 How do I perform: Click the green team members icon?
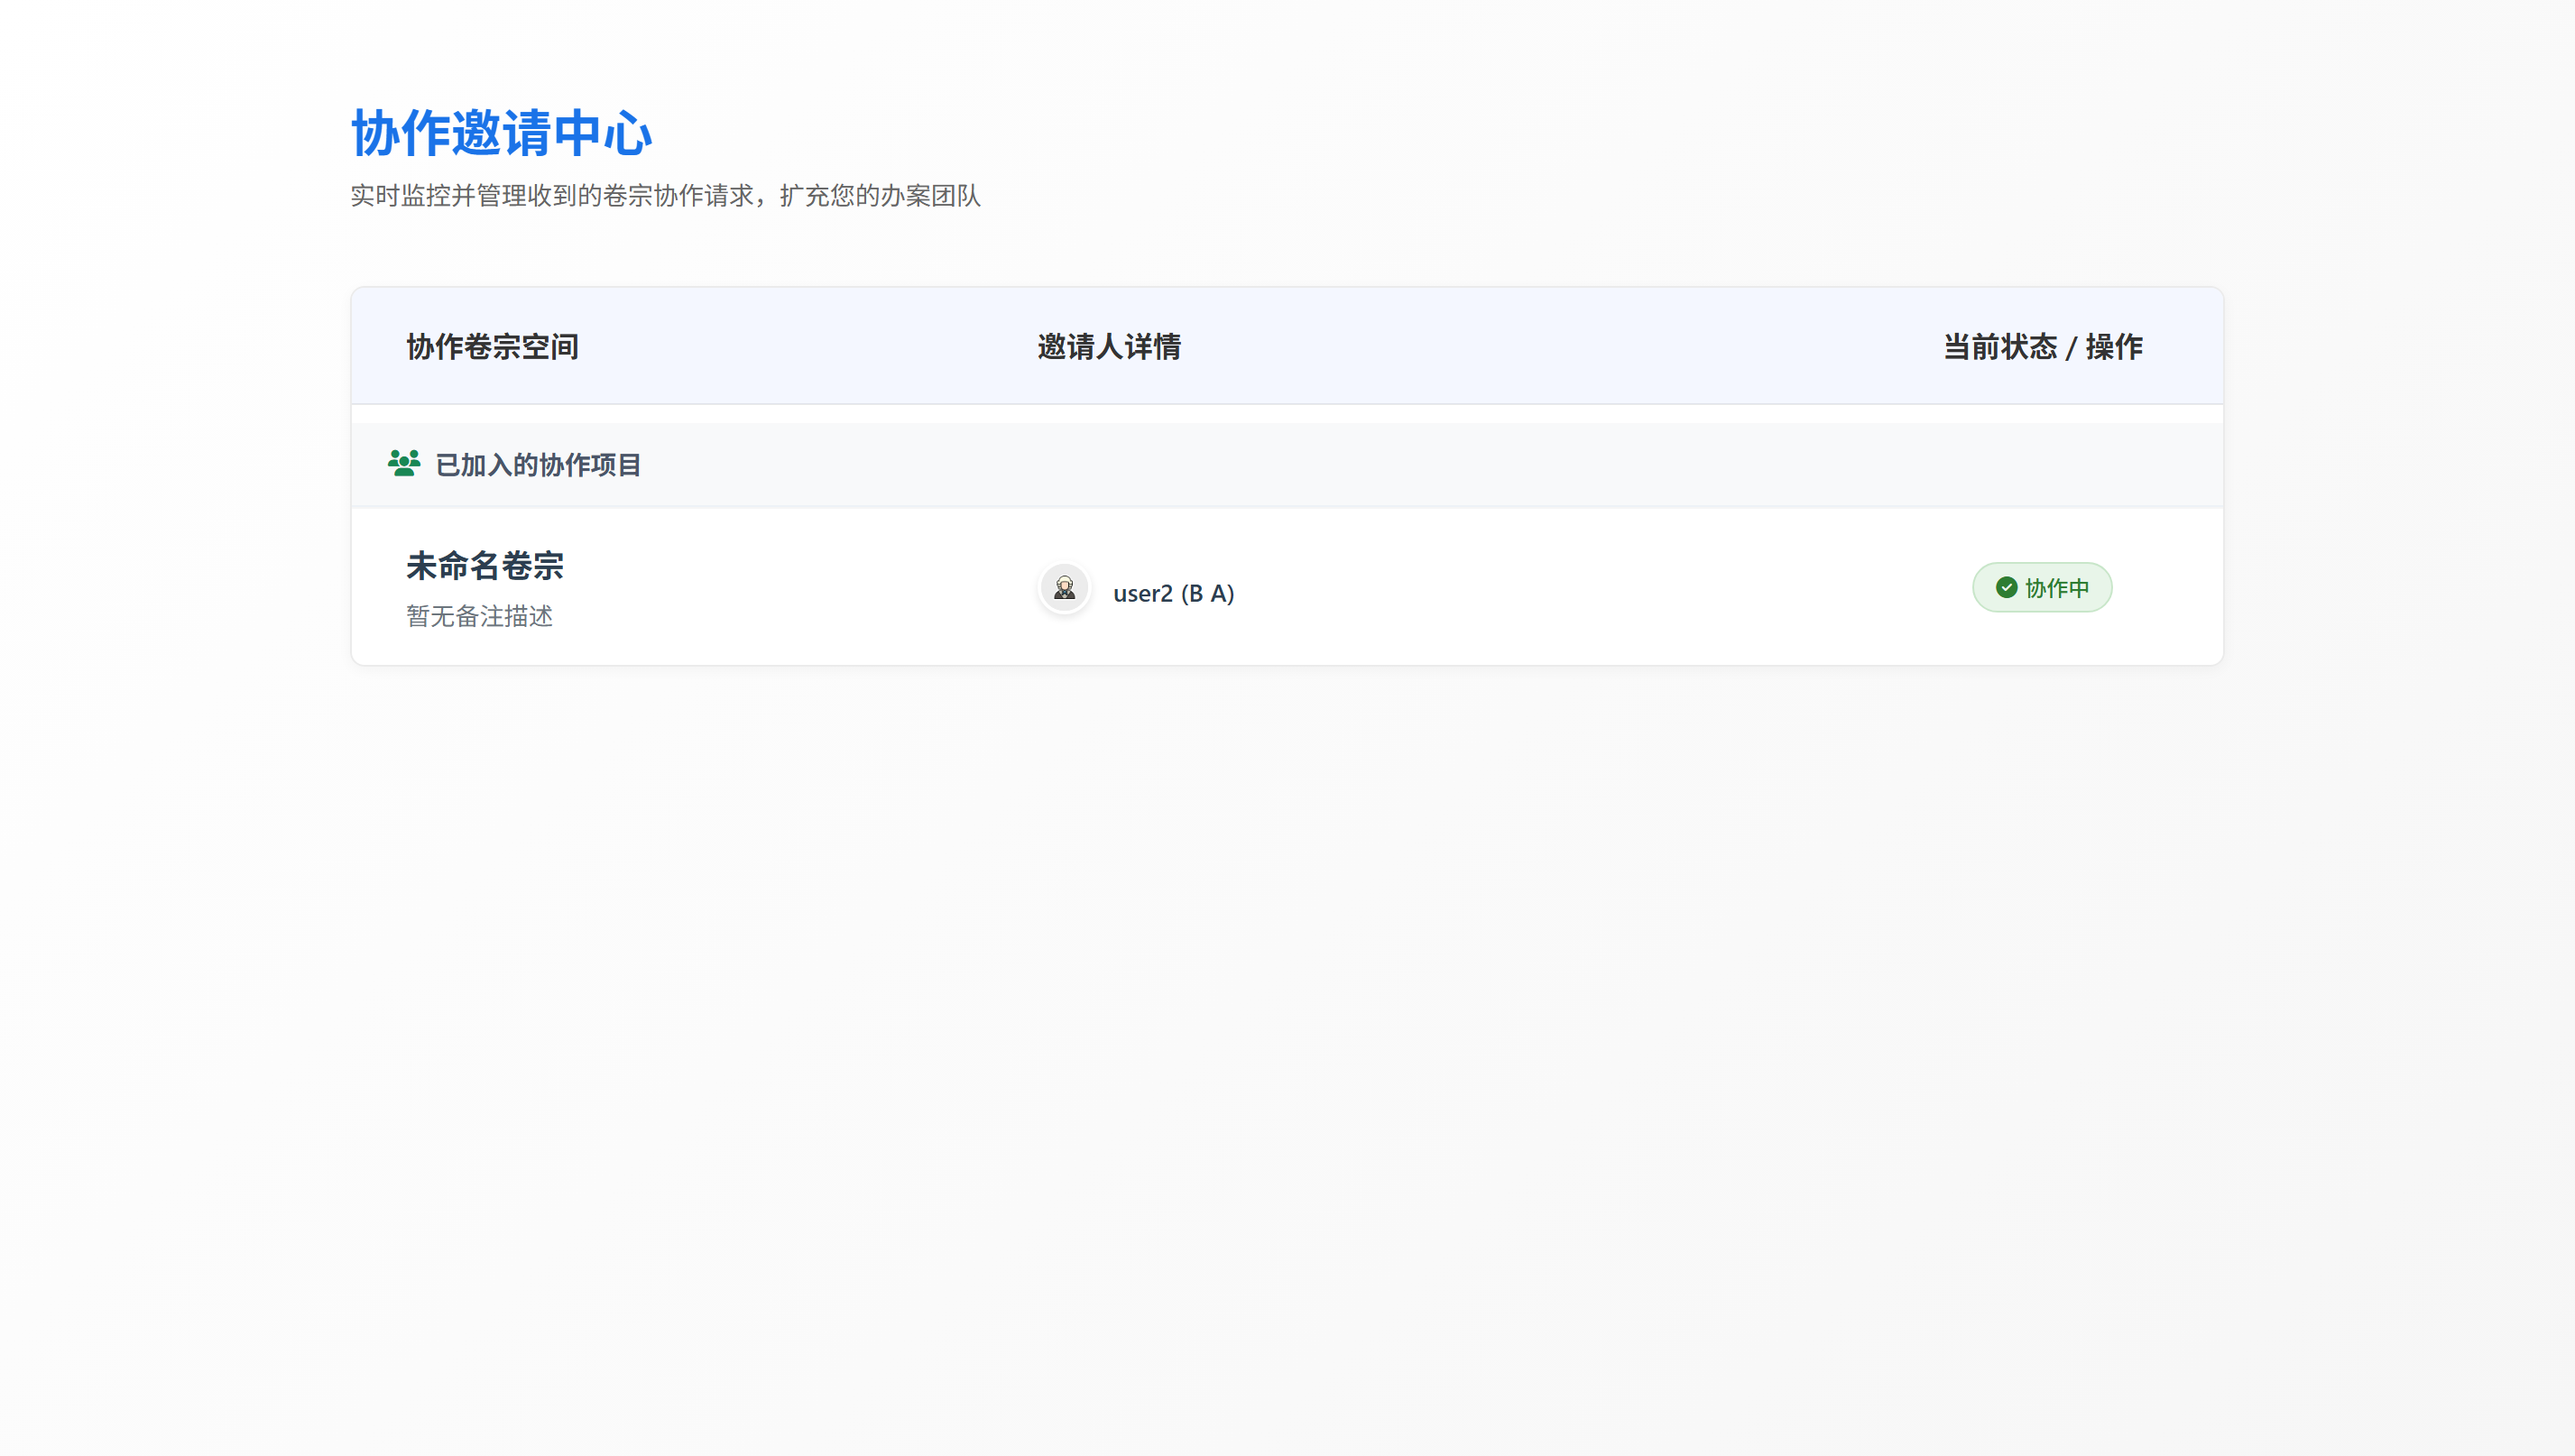click(x=404, y=463)
